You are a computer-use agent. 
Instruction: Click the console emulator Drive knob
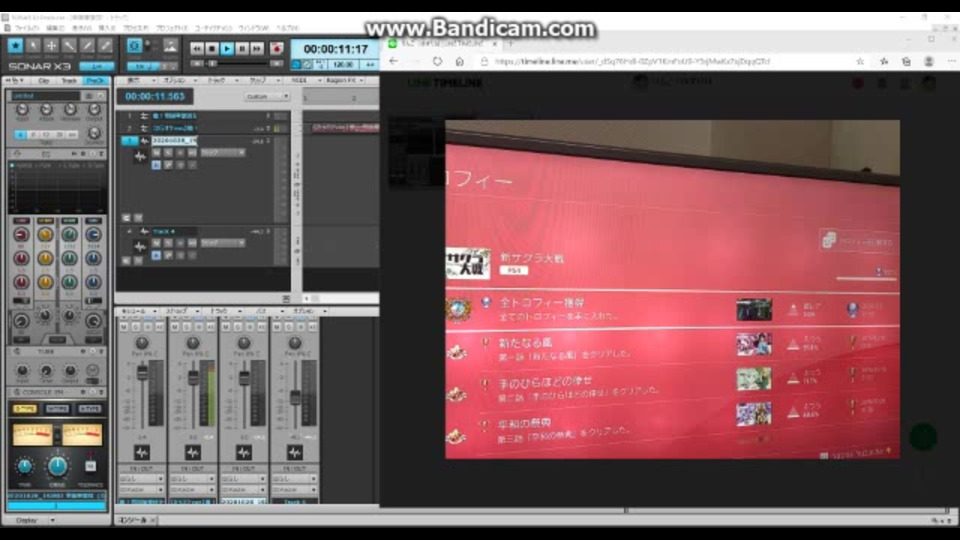57,466
